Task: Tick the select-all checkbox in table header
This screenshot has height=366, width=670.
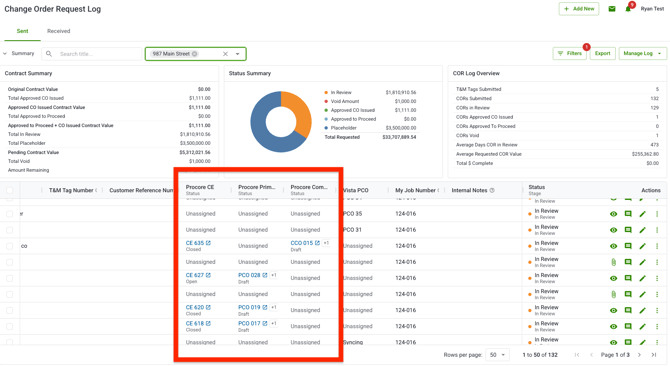Action: tap(9, 190)
